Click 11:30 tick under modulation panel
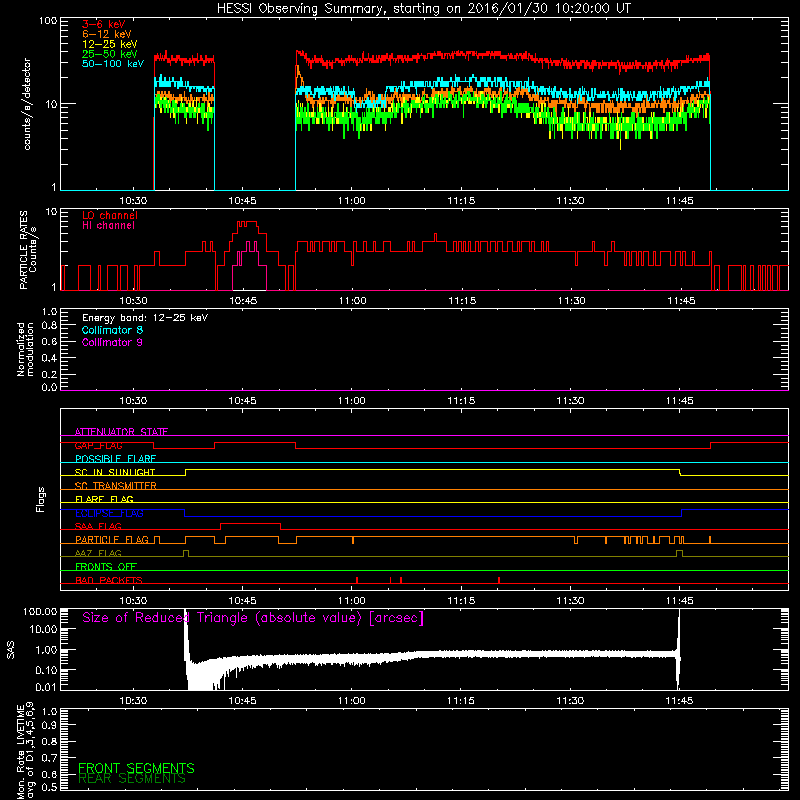 (x=570, y=401)
